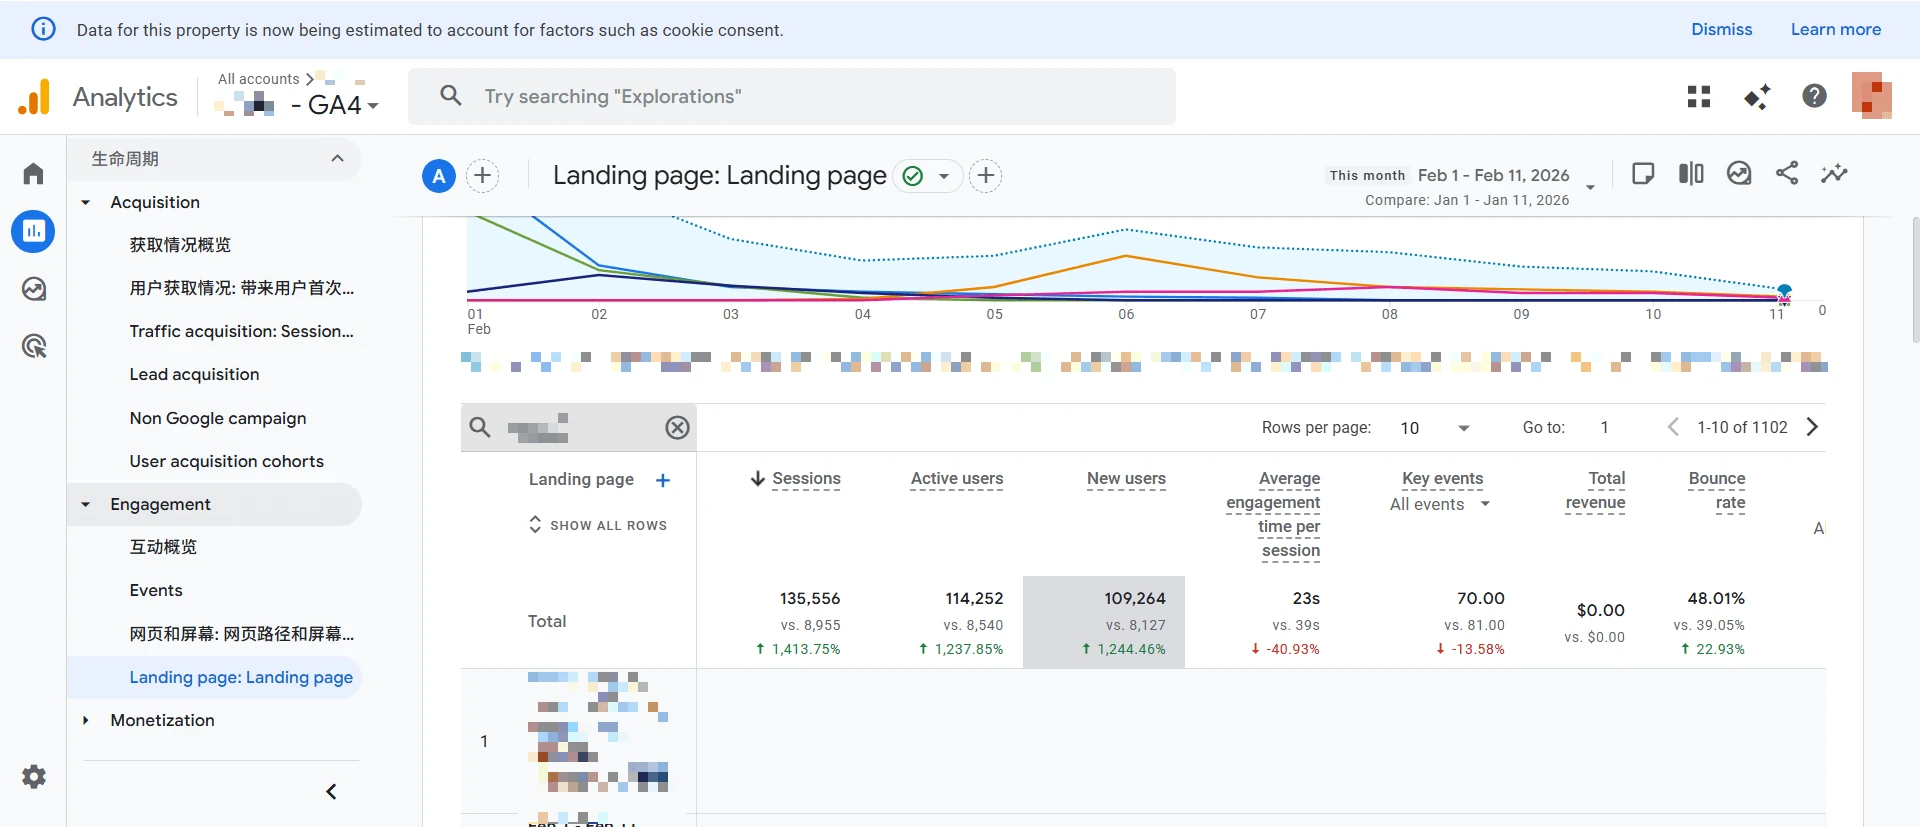This screenshot has height=827, width=1920.
Task: Click the Learn more link
Action: pyautogui.click(x=1835, y=29)
